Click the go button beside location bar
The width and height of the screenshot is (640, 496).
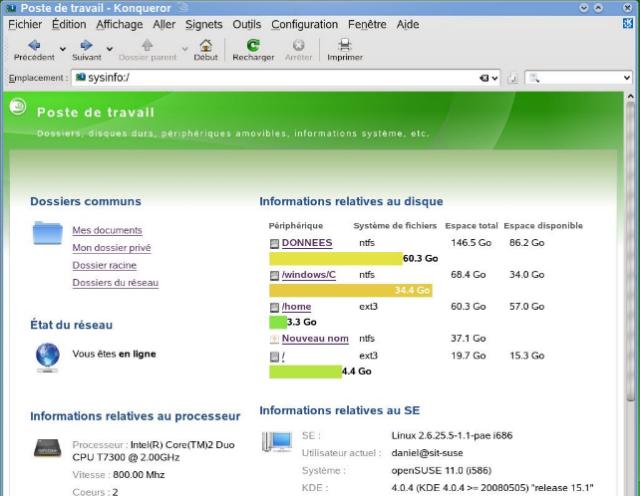click(x=513, y=78)
